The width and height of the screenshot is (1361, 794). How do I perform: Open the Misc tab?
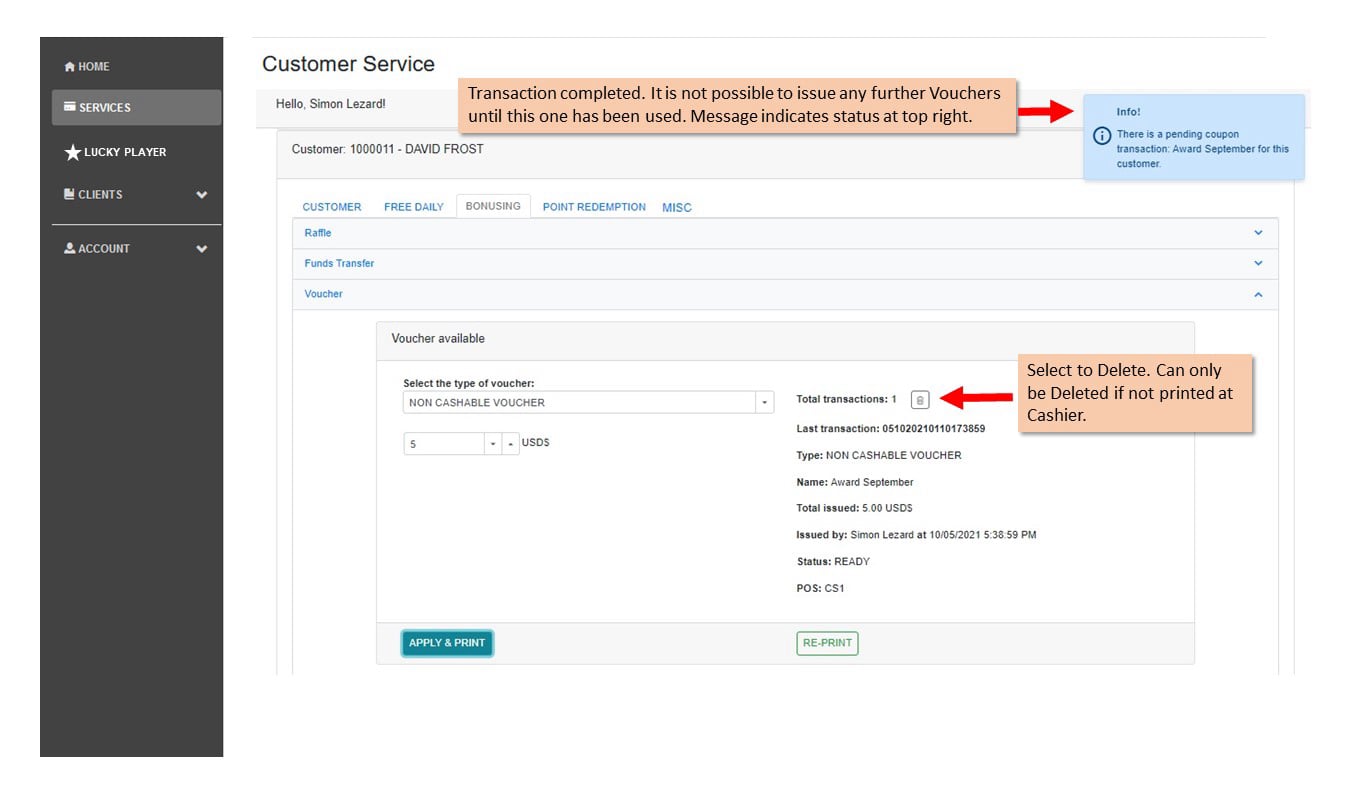coord(677,208)
